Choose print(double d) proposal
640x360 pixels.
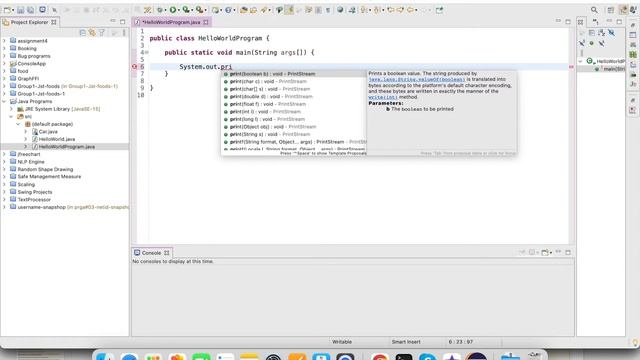(293, 96)
